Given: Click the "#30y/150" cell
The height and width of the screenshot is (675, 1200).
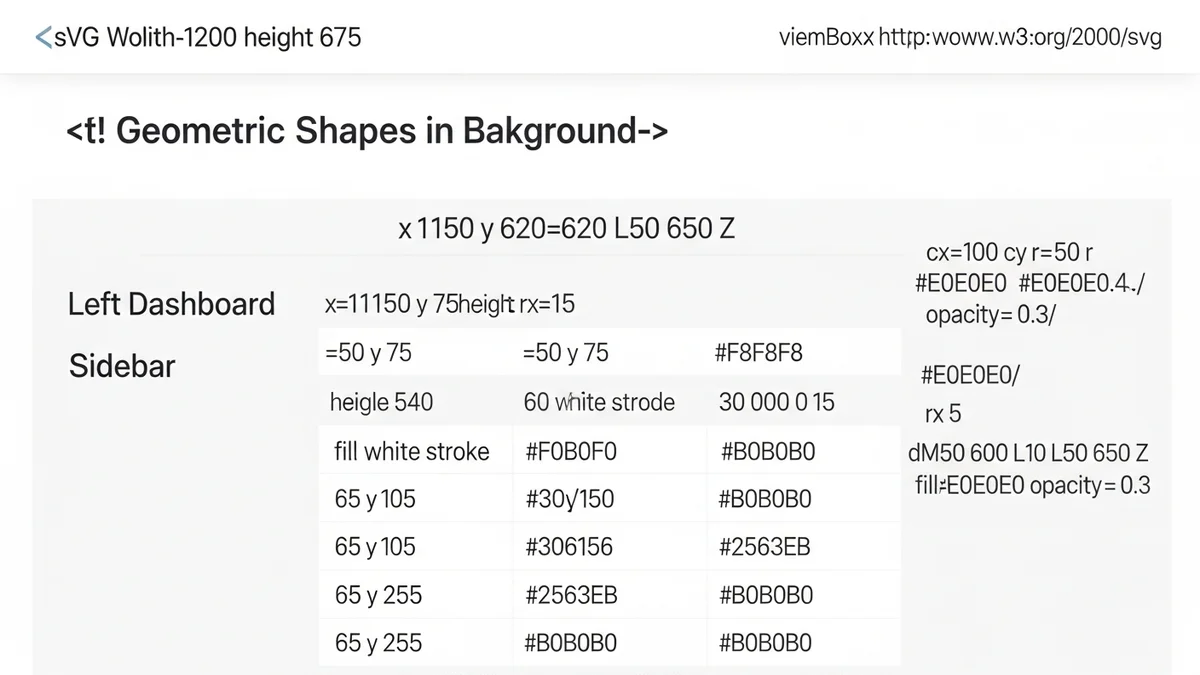Looking at the screenshot, I should tap(569, 499).
